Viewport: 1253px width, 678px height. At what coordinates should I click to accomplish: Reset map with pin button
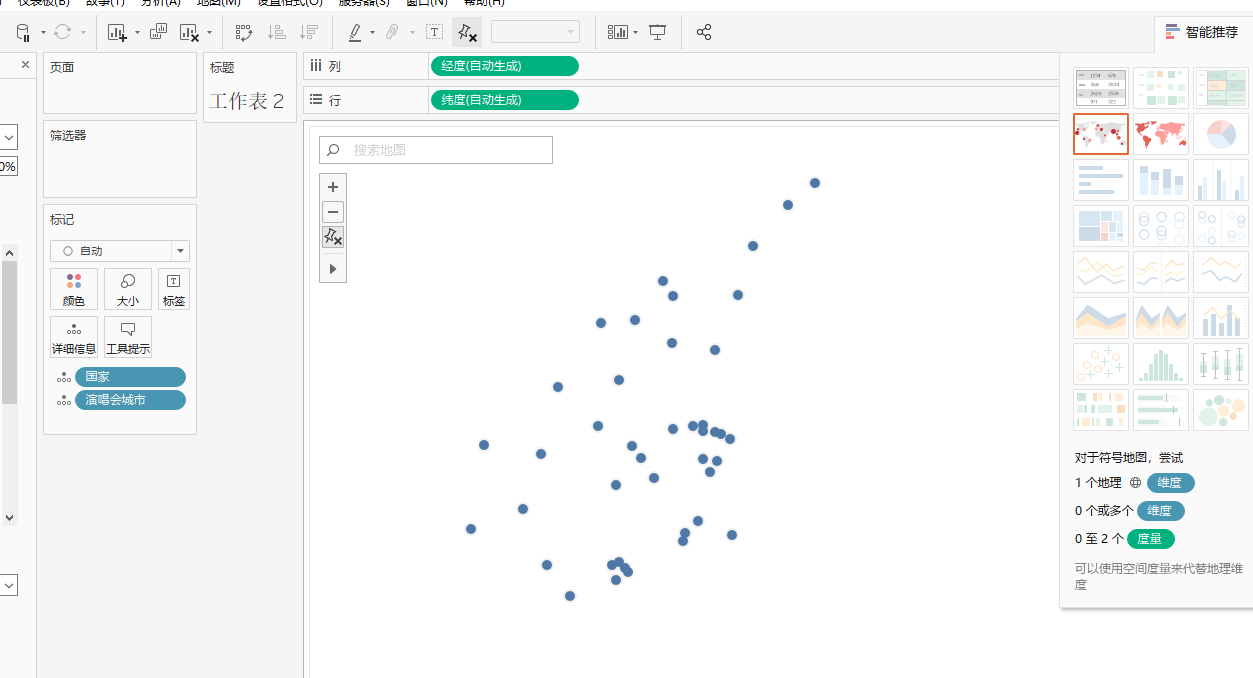[333, 237]
